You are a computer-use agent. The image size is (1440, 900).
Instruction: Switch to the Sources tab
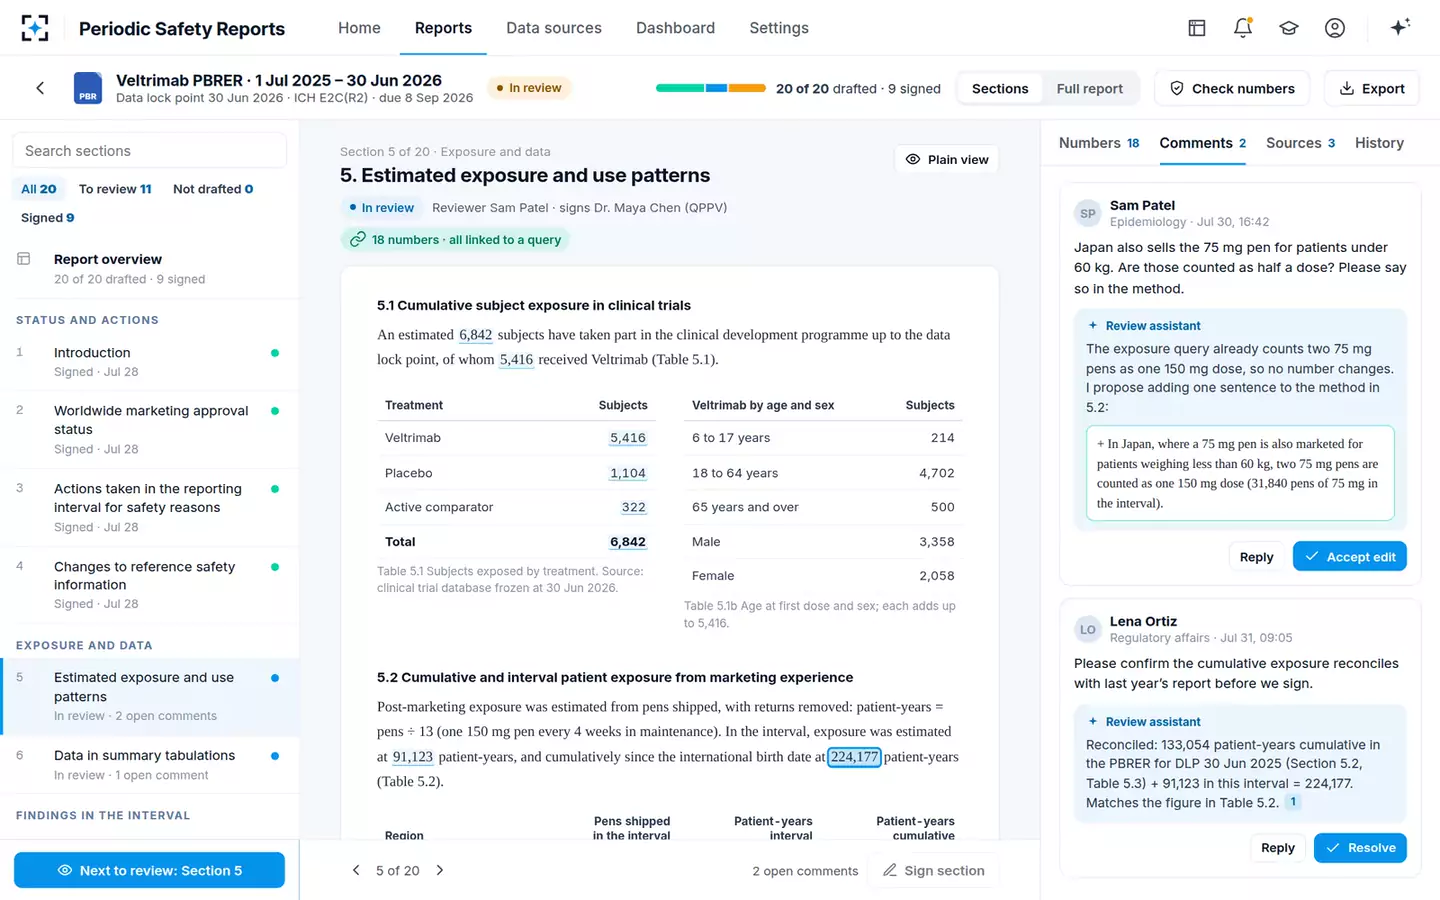click(1300, 143)
